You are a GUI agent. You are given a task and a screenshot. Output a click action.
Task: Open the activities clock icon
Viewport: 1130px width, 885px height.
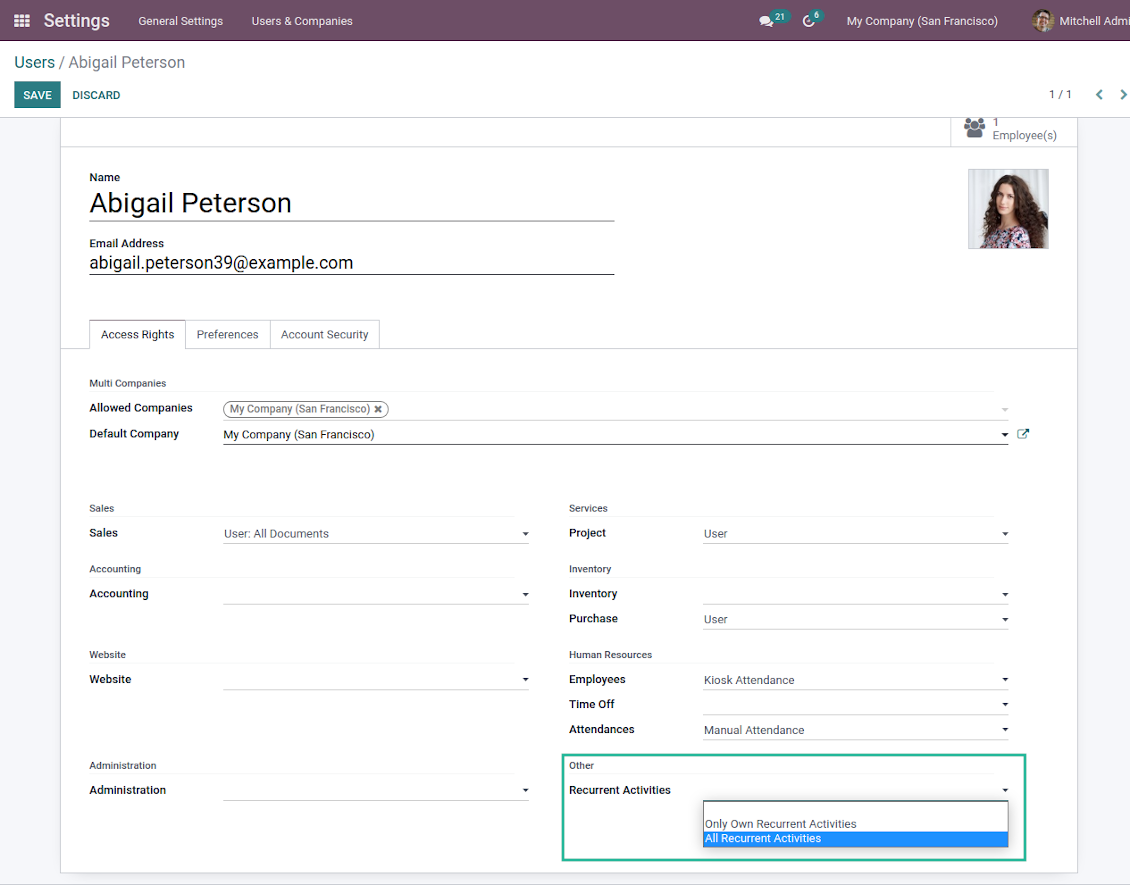[809, 21]
